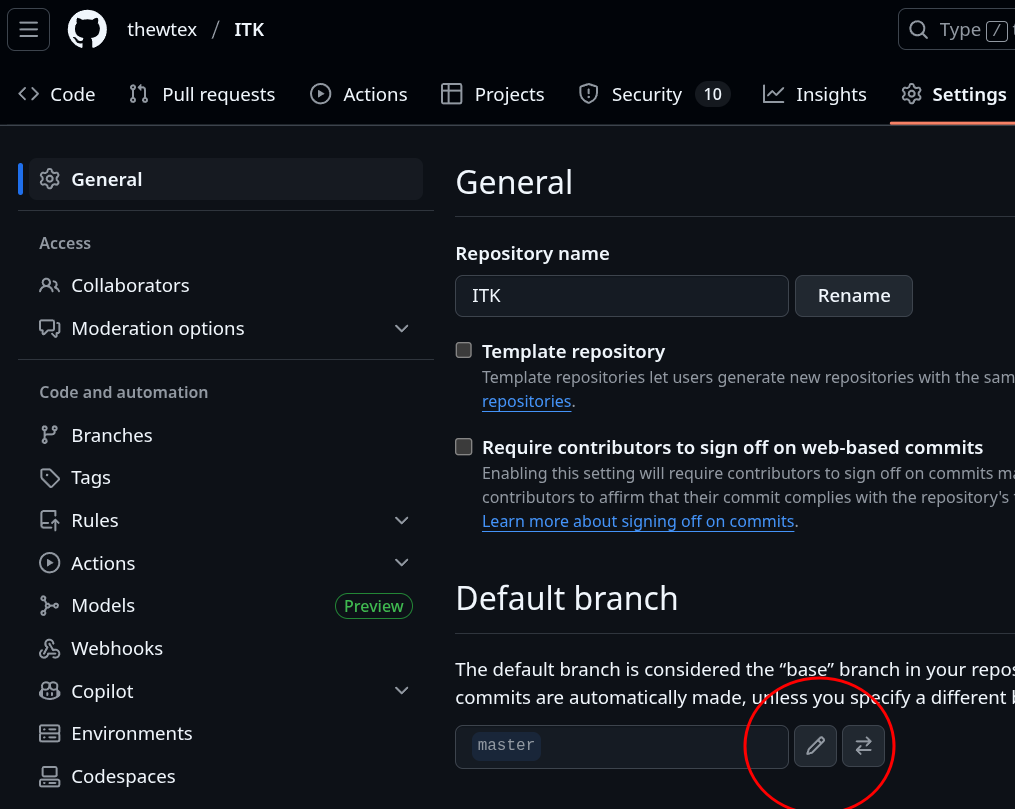The image size is (1015, 809).
Task: Click the Environments server icon in sidebar
Action: coord(49,733)
